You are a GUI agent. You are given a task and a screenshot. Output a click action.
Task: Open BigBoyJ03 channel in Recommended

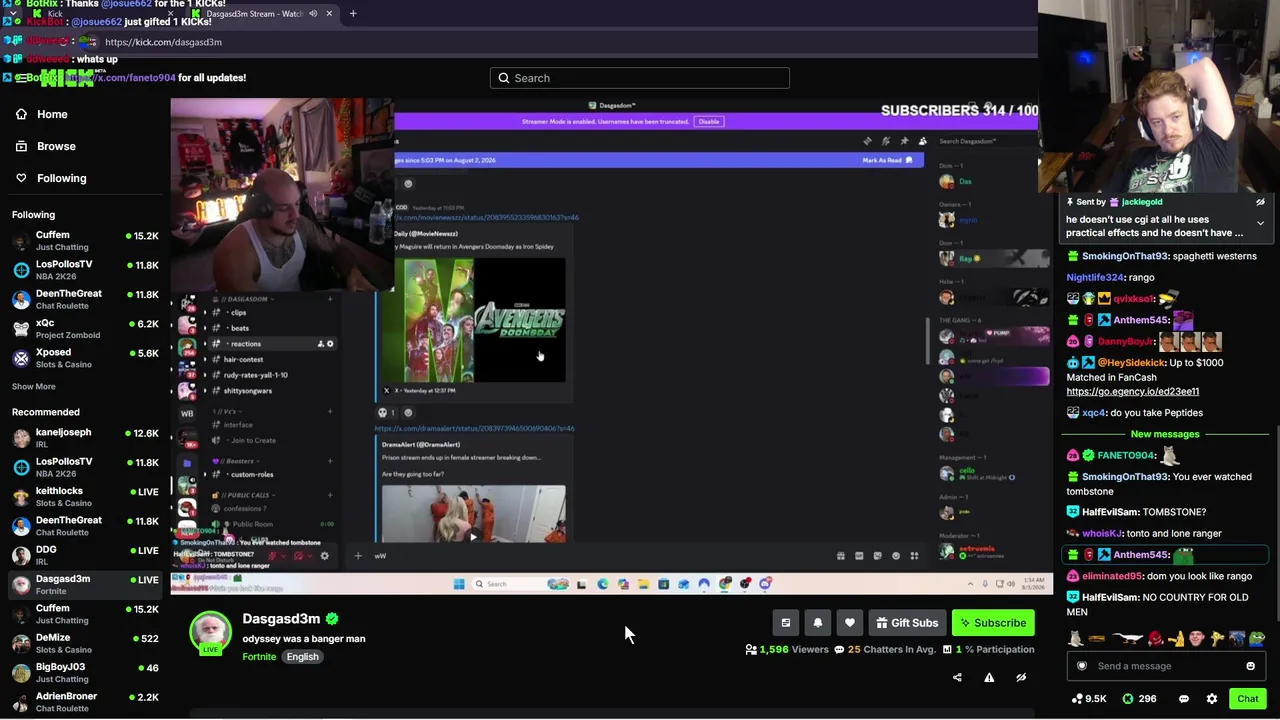pos(85,672)
